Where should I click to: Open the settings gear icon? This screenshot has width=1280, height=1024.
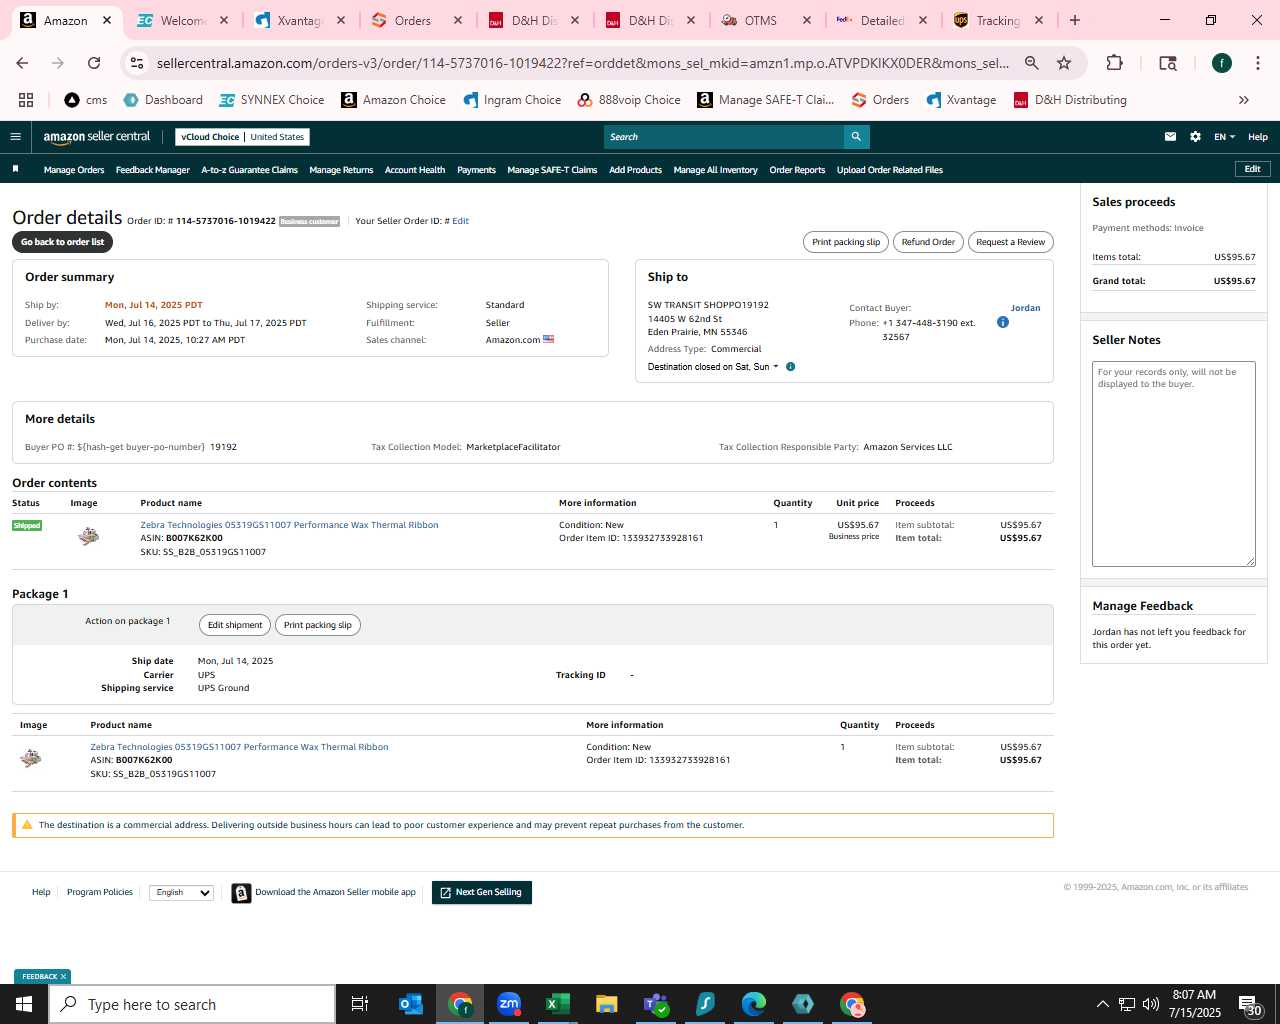coord(1195,137)
